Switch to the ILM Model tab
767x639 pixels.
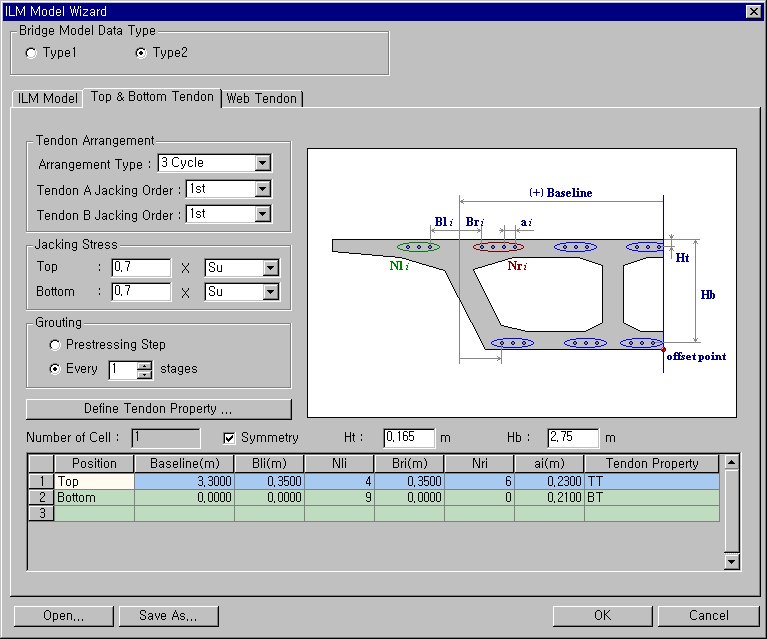47,98
